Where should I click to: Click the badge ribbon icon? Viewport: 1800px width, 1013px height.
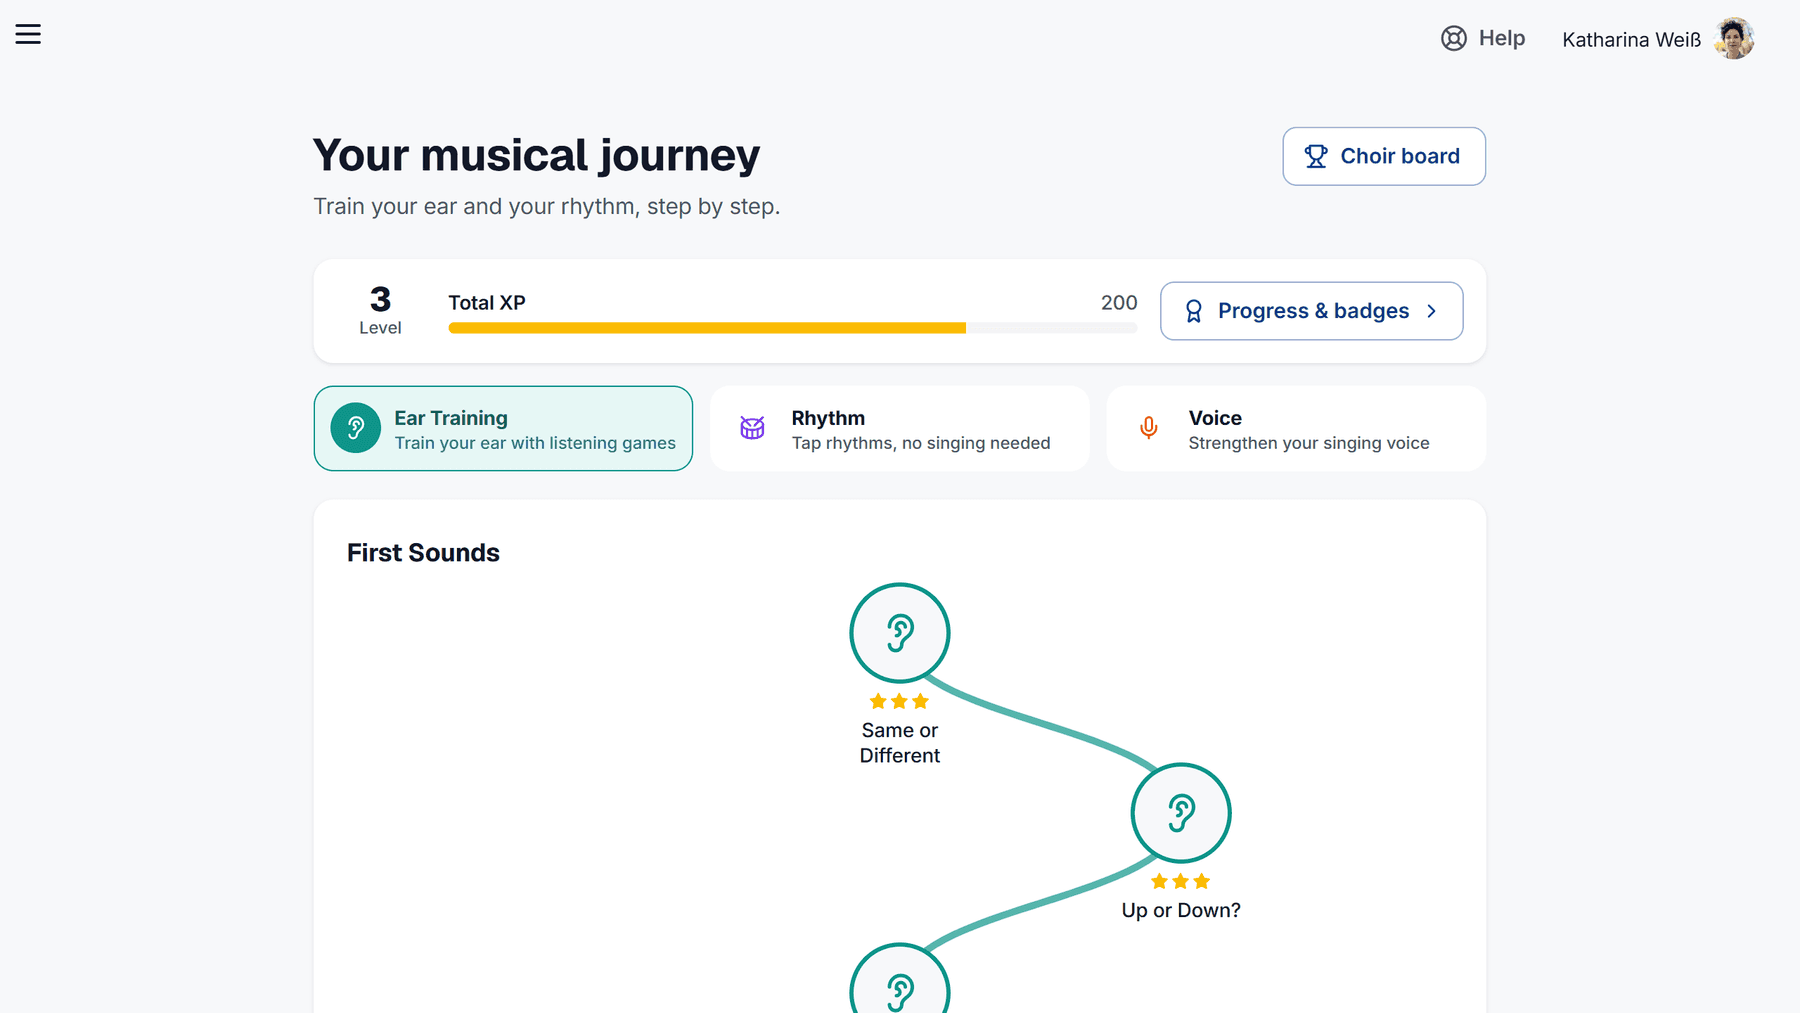(1193, 311)
